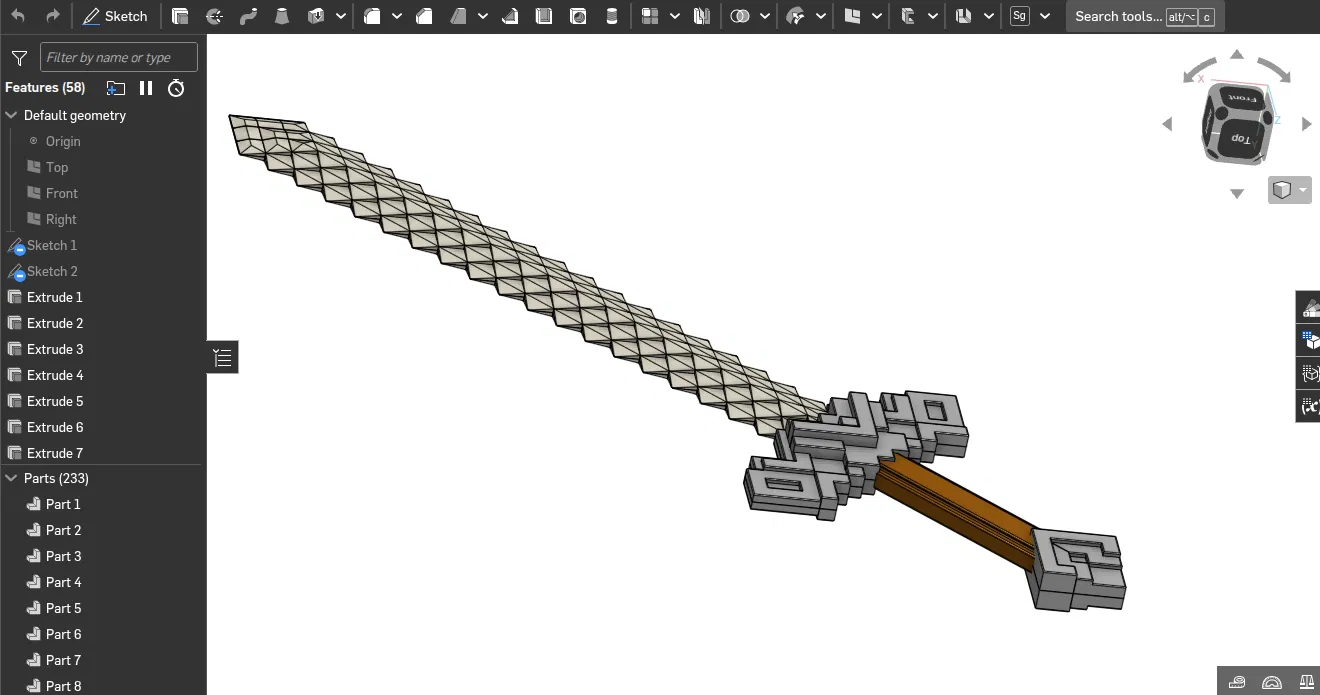Collapse the Parts (233) list
This screenshot has height=695, width=1320.
(12, 478)
